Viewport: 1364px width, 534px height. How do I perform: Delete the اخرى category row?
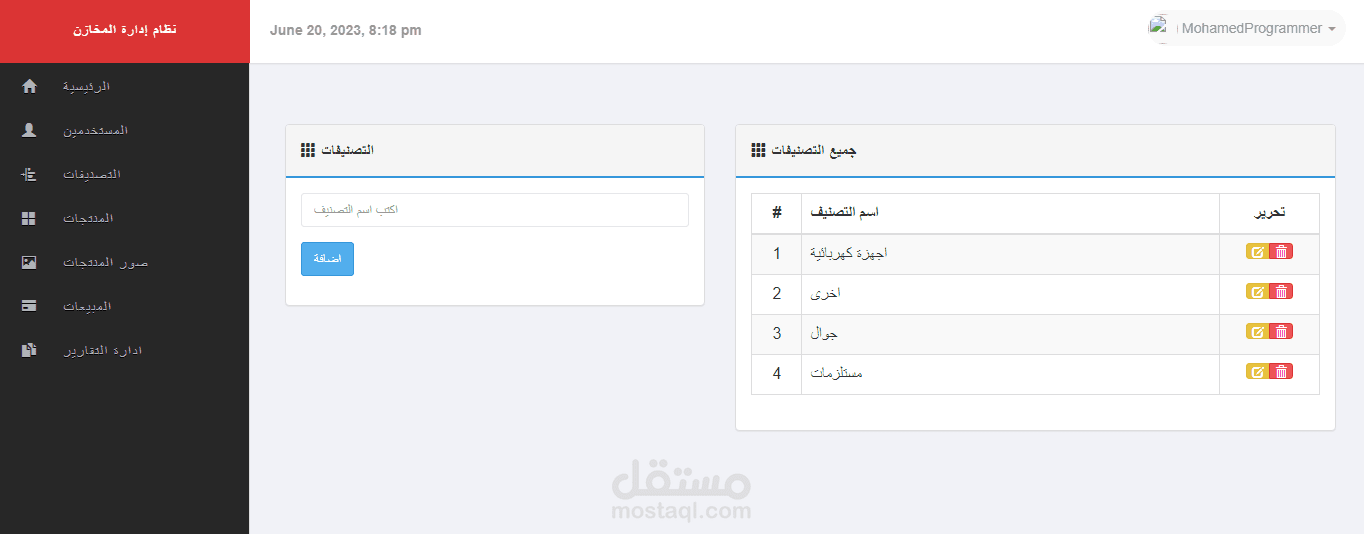pyautogui.click(x=1281, y=292)
